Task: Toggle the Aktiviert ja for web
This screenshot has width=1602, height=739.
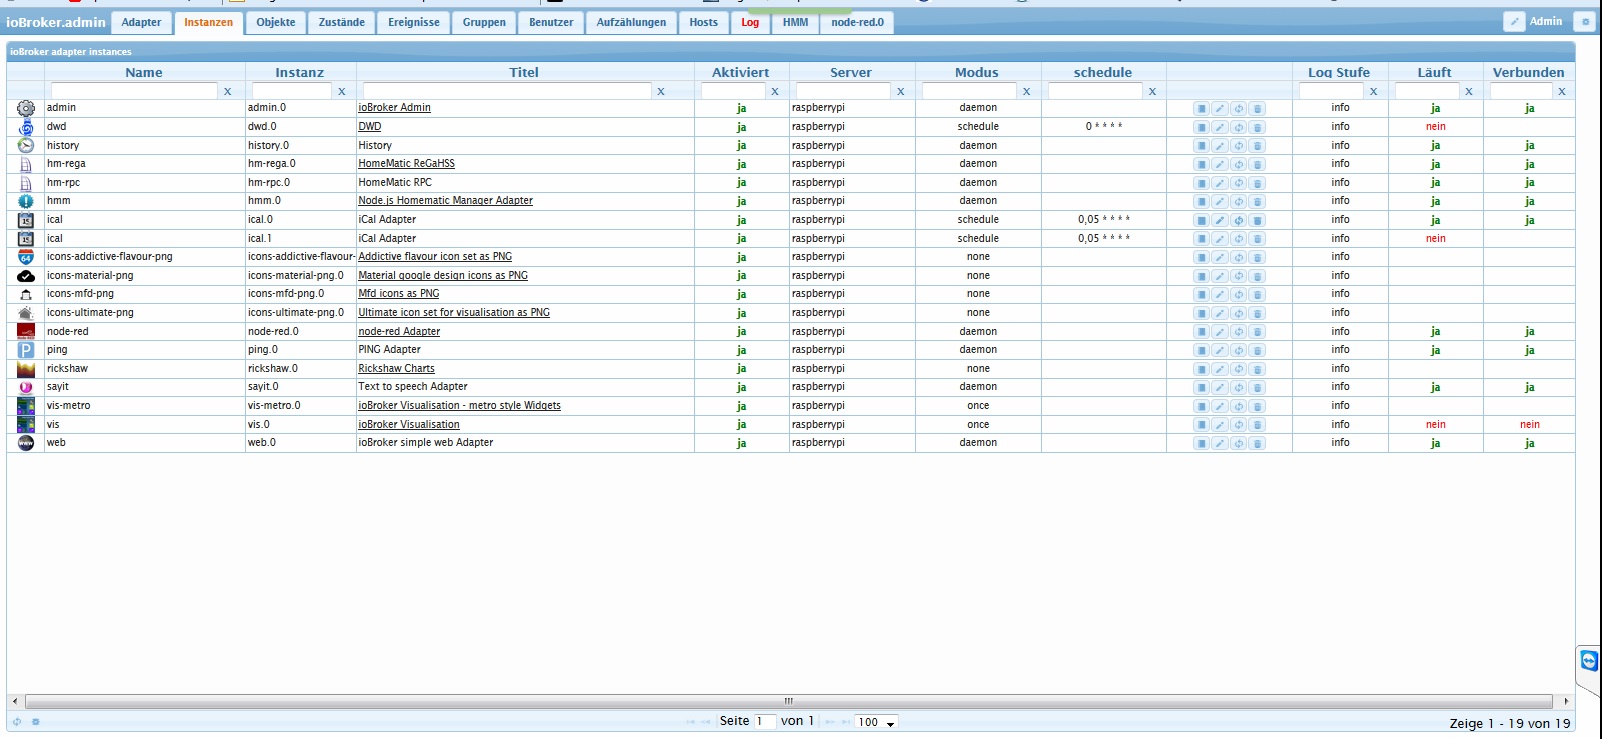Action: [741, 443]
